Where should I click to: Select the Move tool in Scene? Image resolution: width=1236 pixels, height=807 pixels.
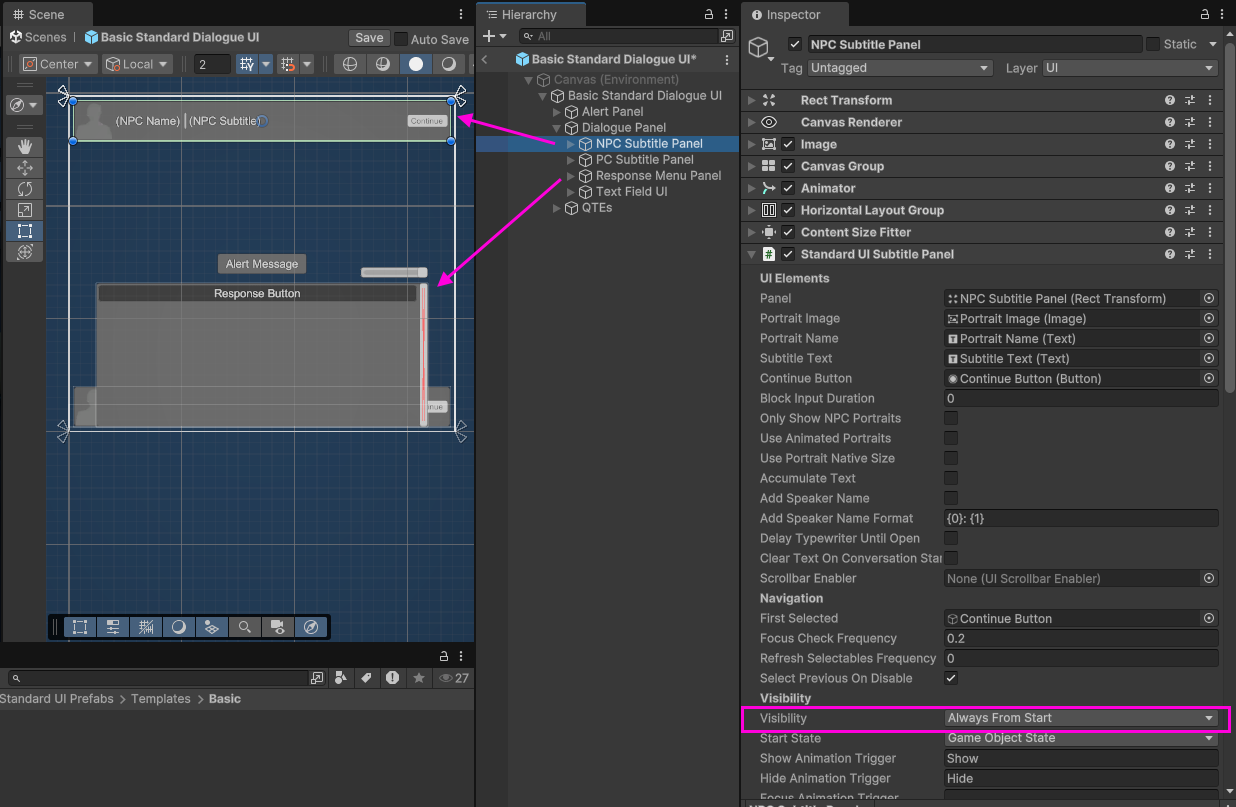point(25,168)
